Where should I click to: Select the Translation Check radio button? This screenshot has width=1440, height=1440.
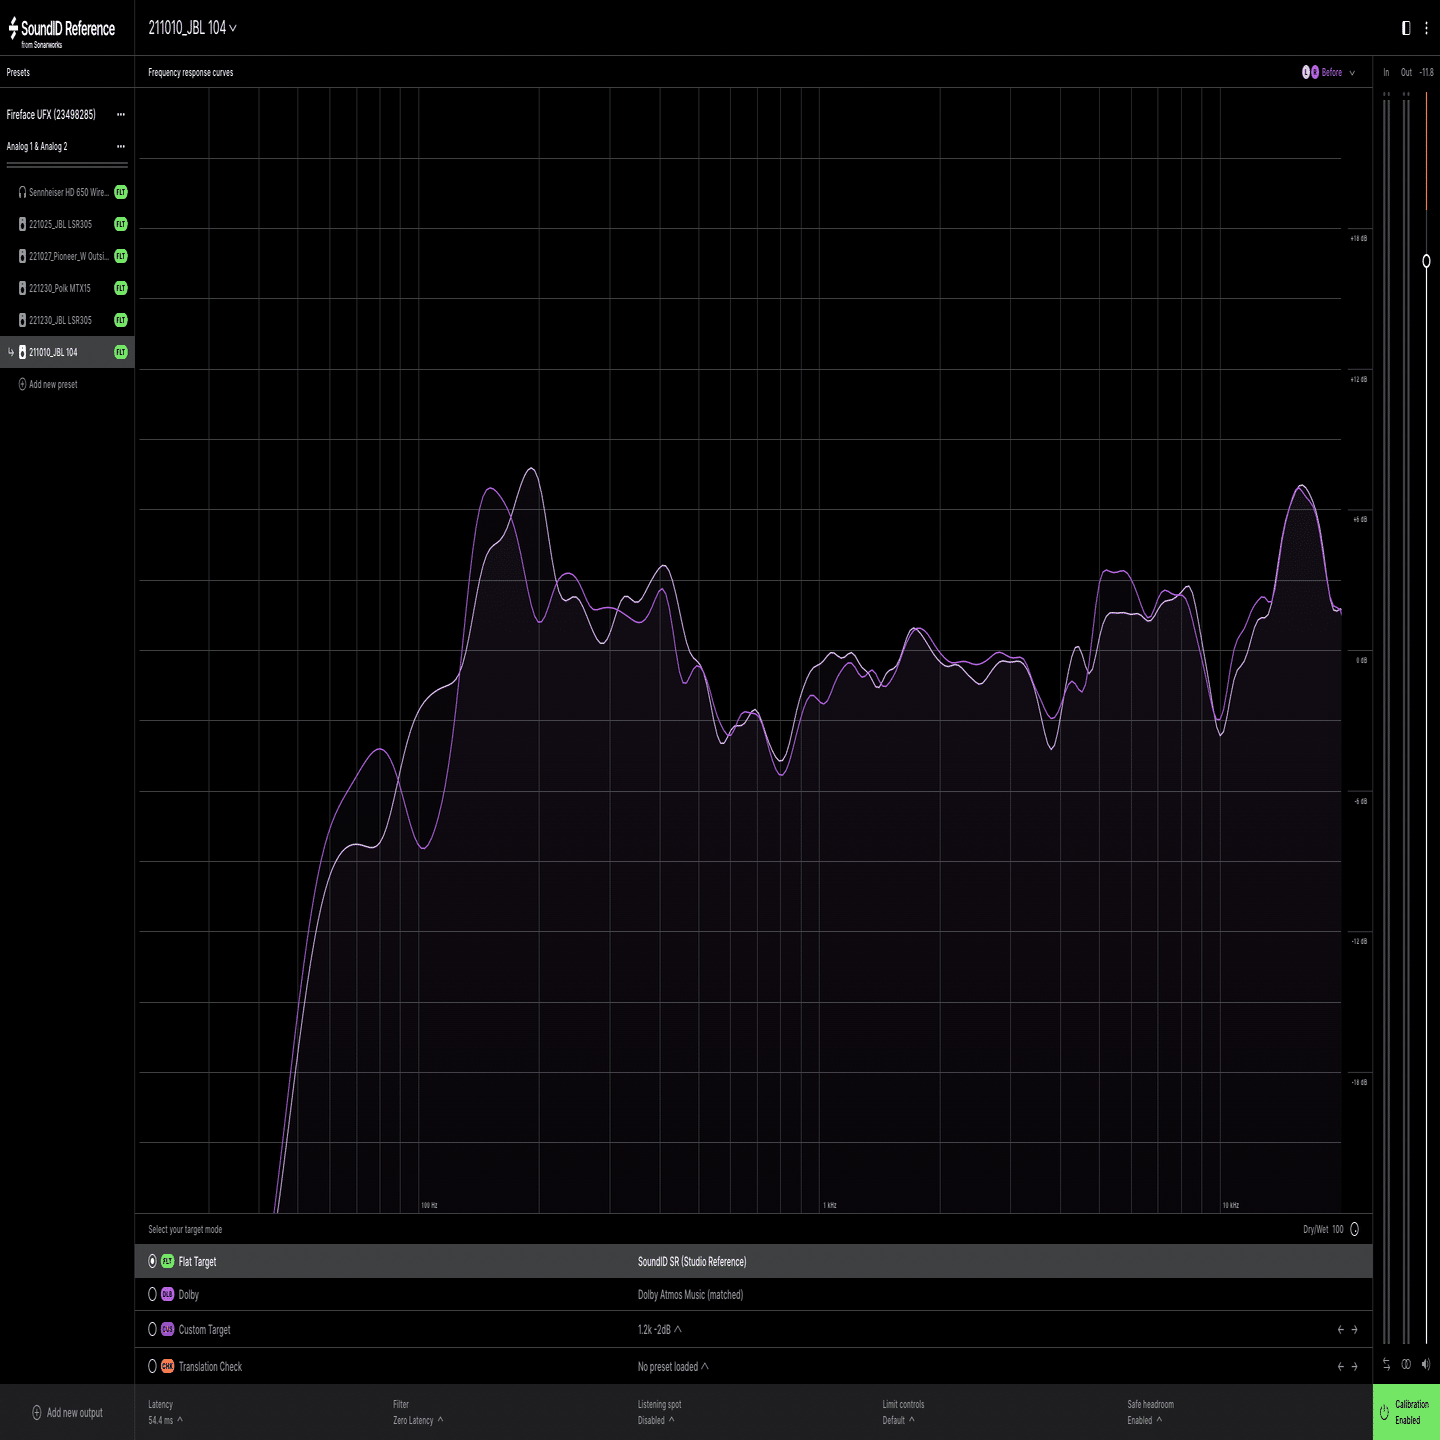coord(153,1366)
